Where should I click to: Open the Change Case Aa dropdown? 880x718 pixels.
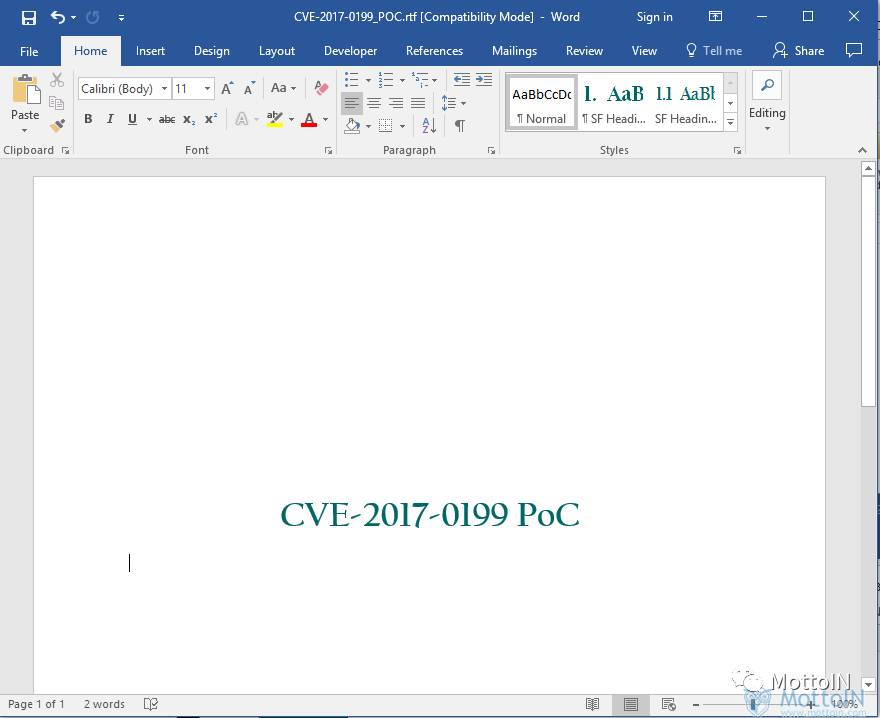pyautogui.click(x=283, y=88)
